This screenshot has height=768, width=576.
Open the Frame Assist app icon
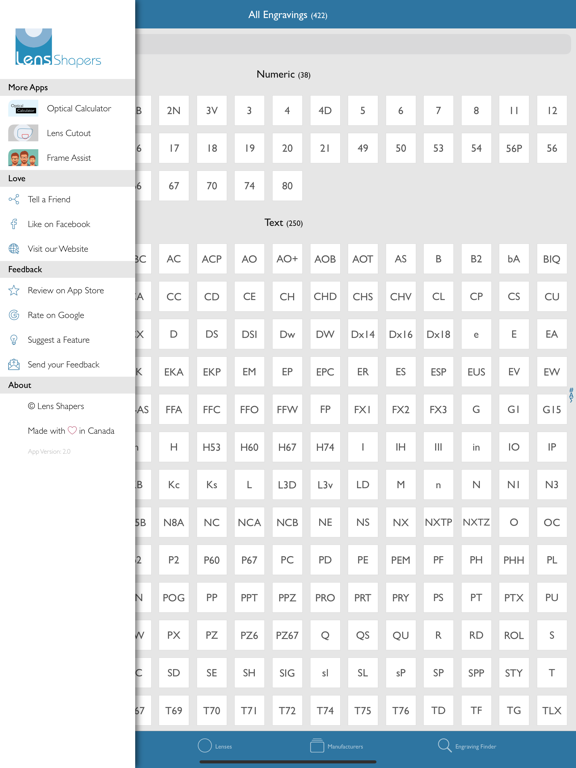(x=23, y=158)
